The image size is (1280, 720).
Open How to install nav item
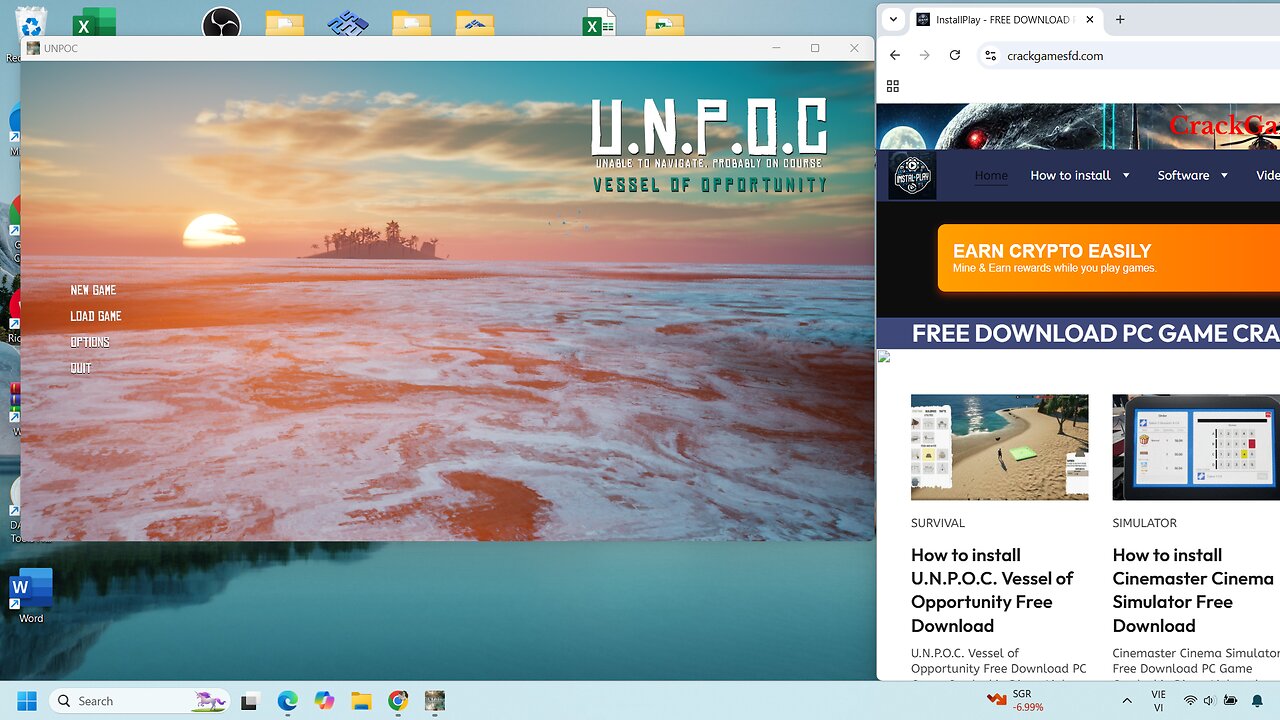1070,175
